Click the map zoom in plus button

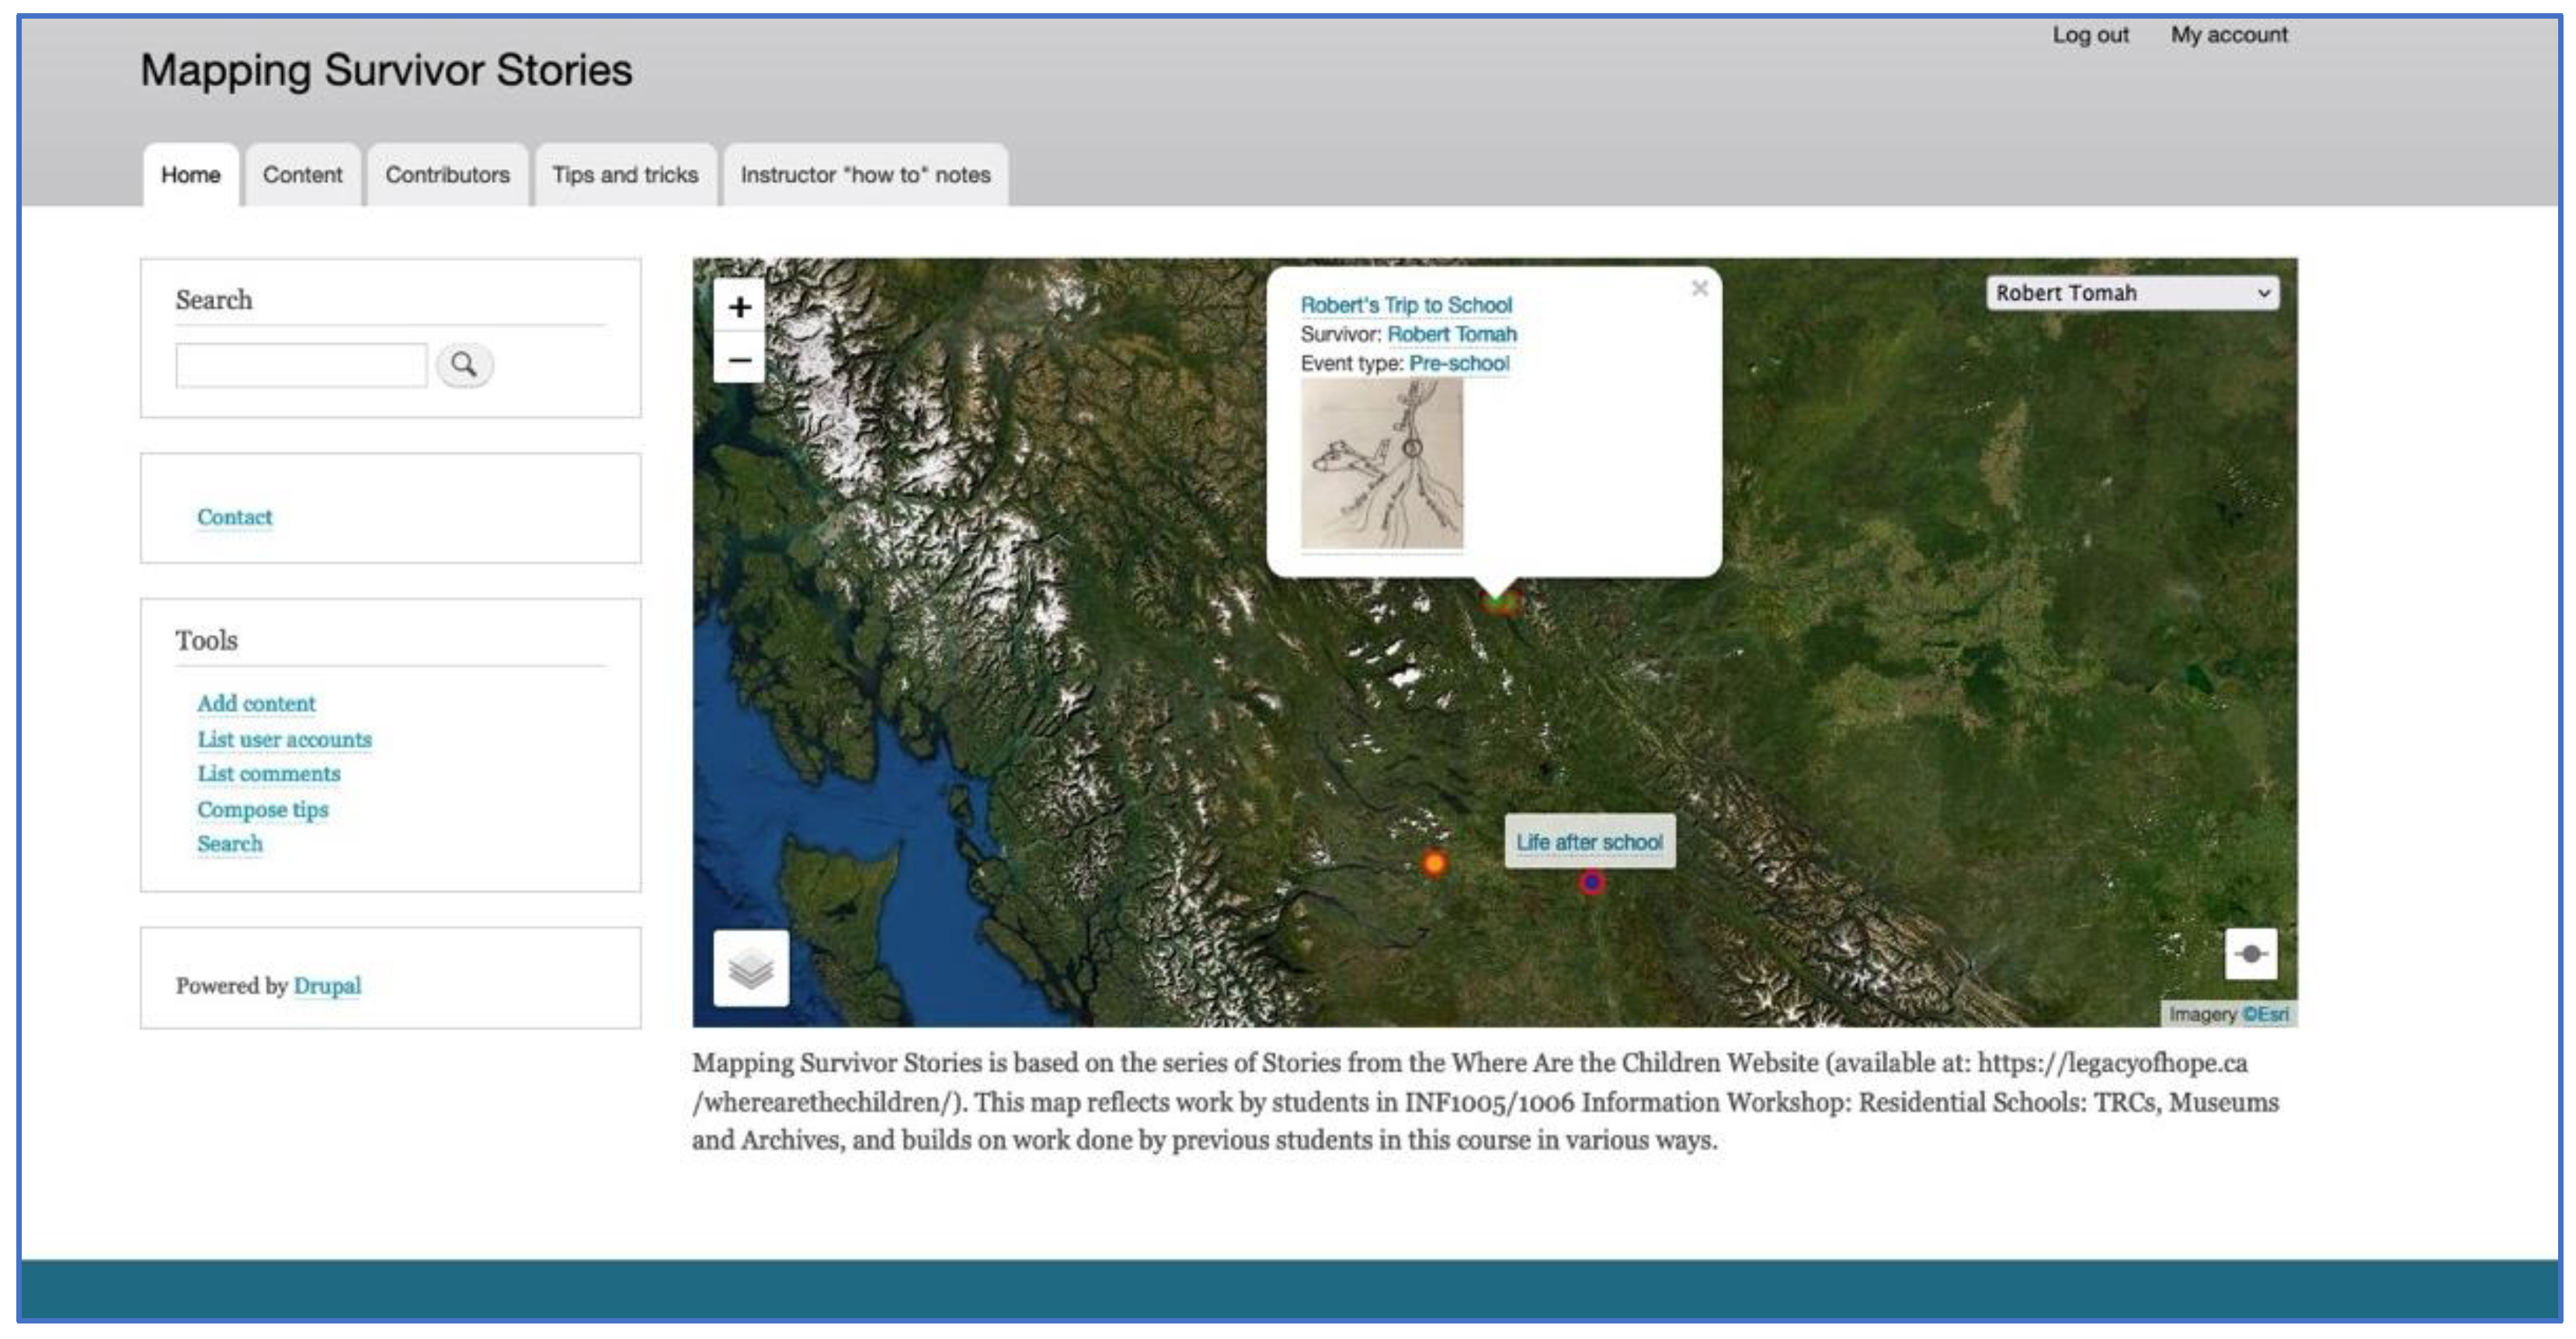pyautogui.click(x=739, y=307)
